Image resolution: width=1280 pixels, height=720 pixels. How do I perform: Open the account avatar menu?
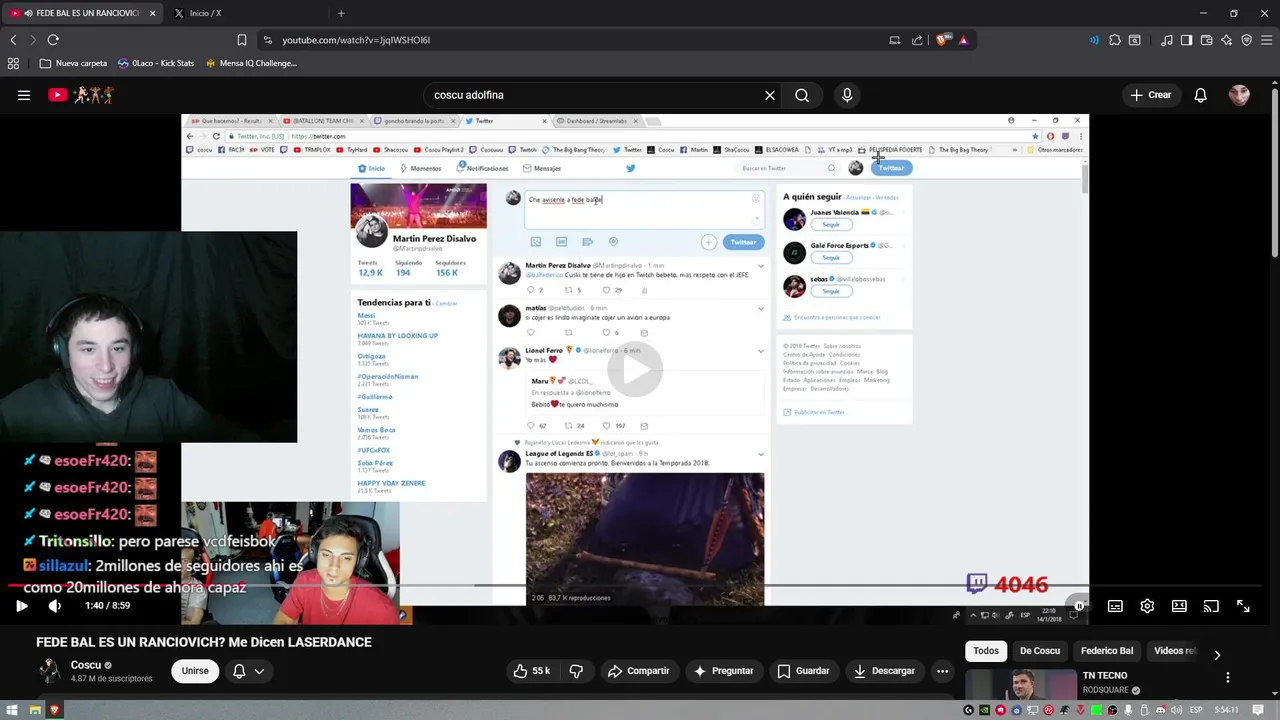(1240, 95)
